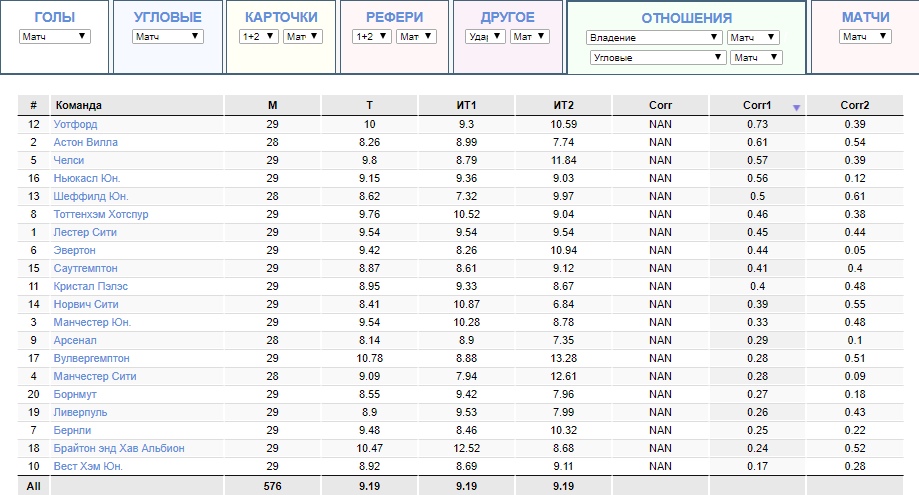Screen dimensions: 919x495
Task: Open the Уотфорд team link
Action: (75, 124)
